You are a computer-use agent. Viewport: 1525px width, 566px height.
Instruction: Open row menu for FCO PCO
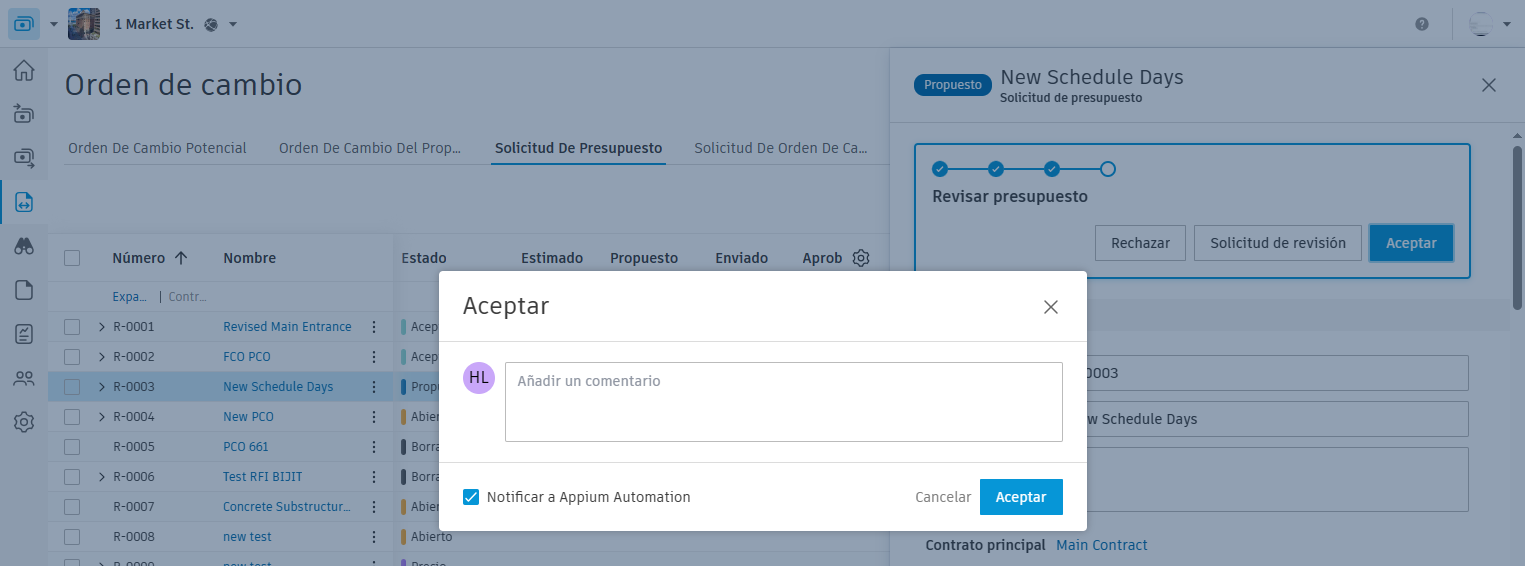pos(374,357)
